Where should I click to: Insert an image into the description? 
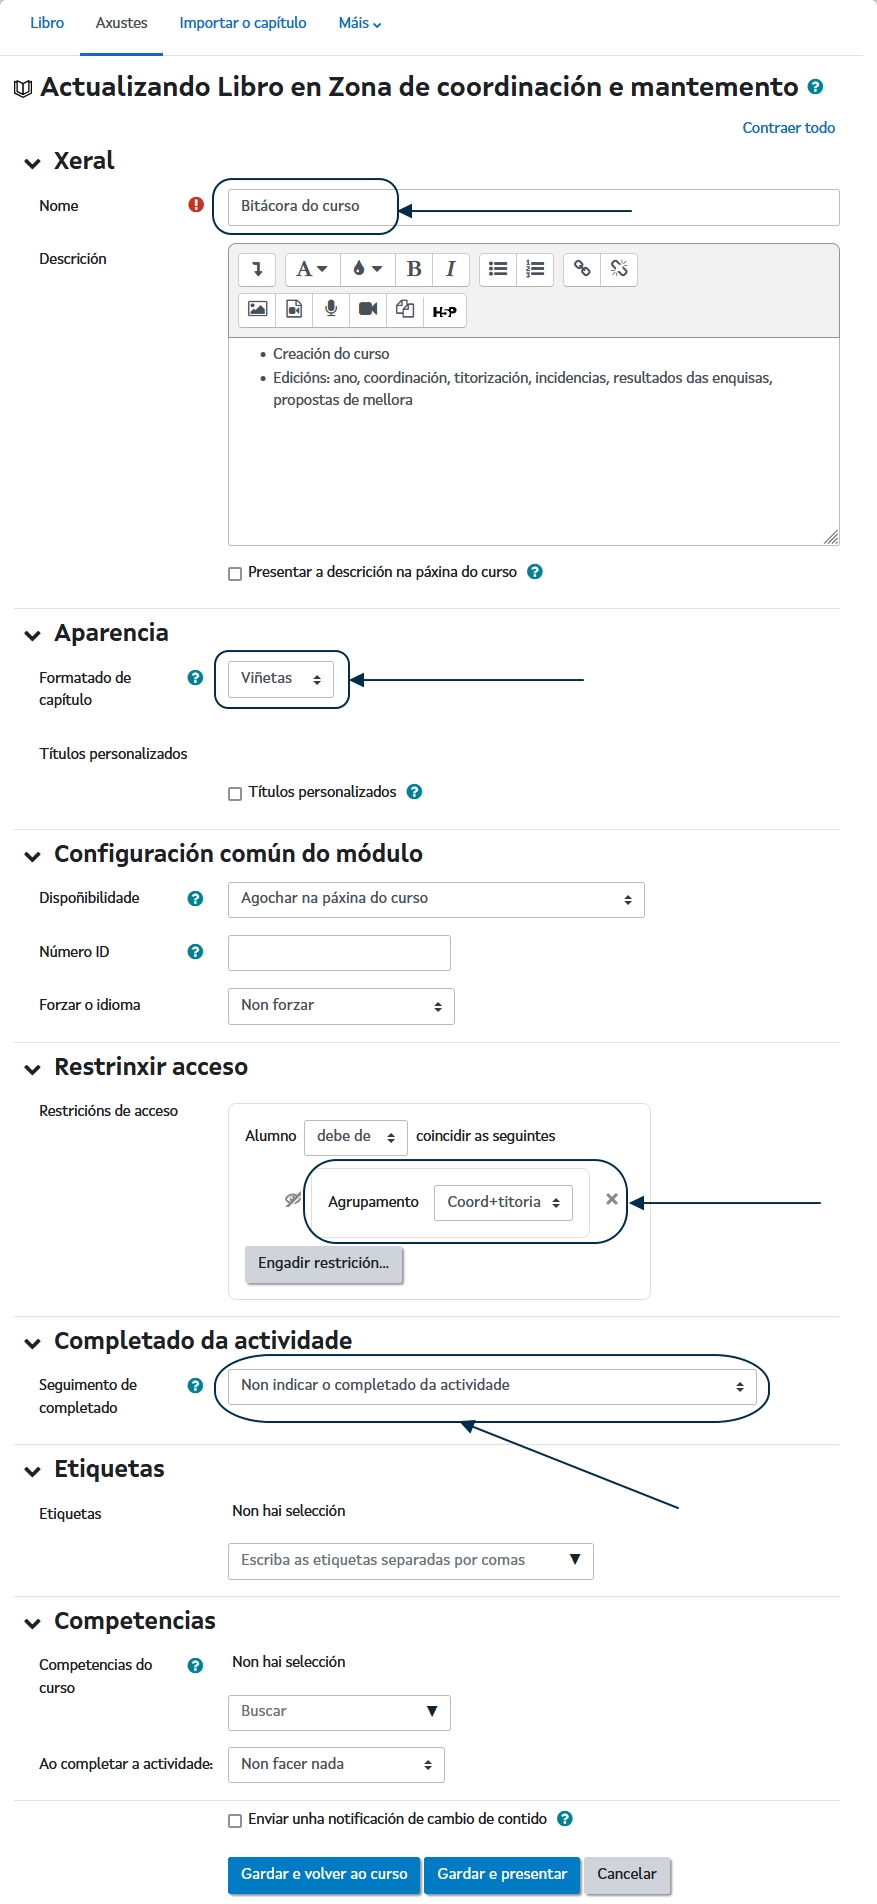tap(257, 310)
